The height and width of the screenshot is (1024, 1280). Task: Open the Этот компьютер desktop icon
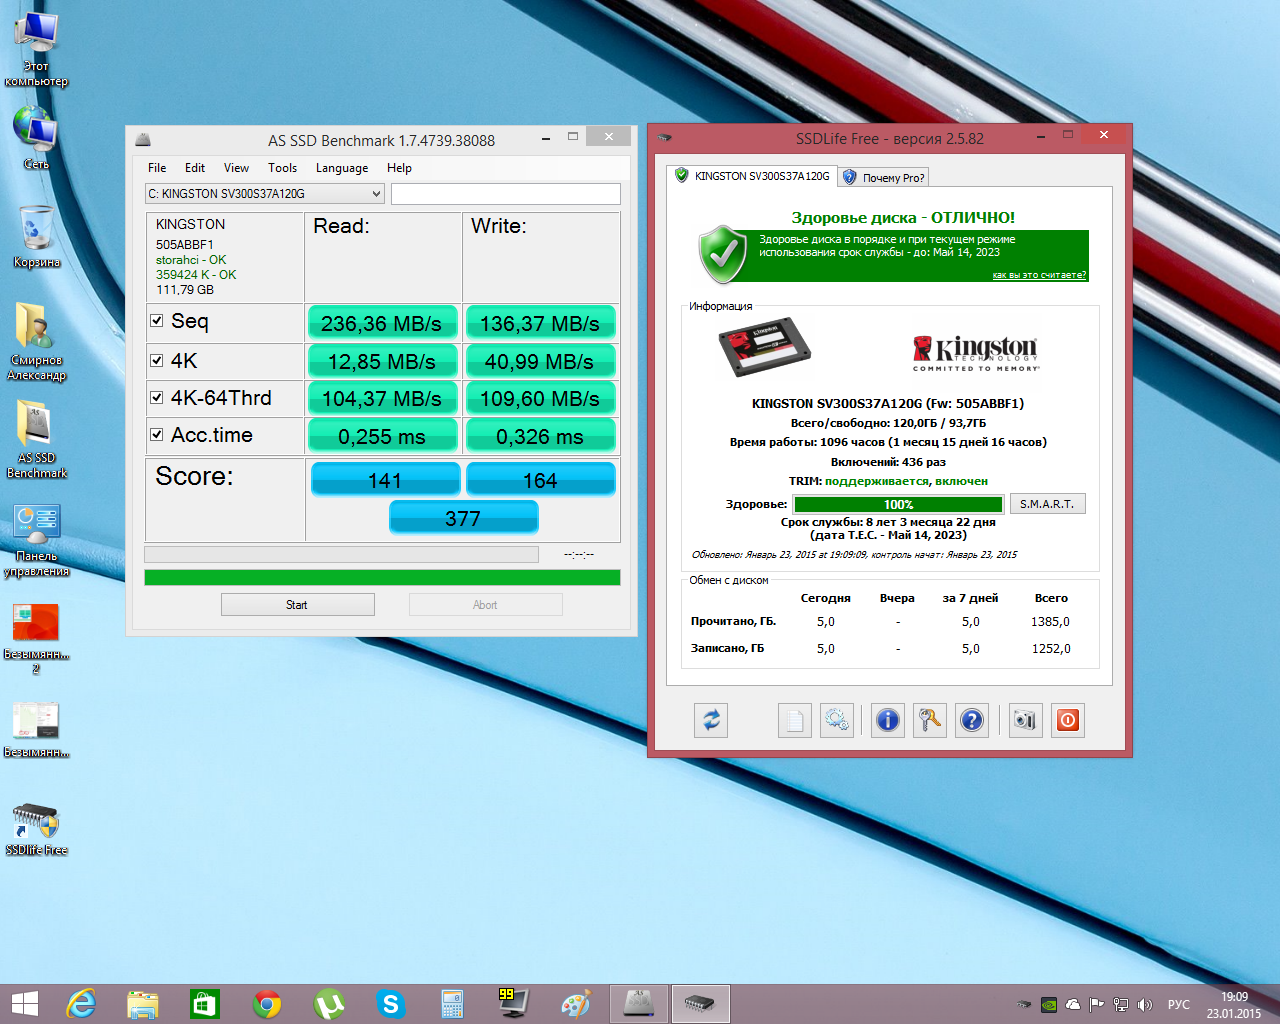(36, 49)
